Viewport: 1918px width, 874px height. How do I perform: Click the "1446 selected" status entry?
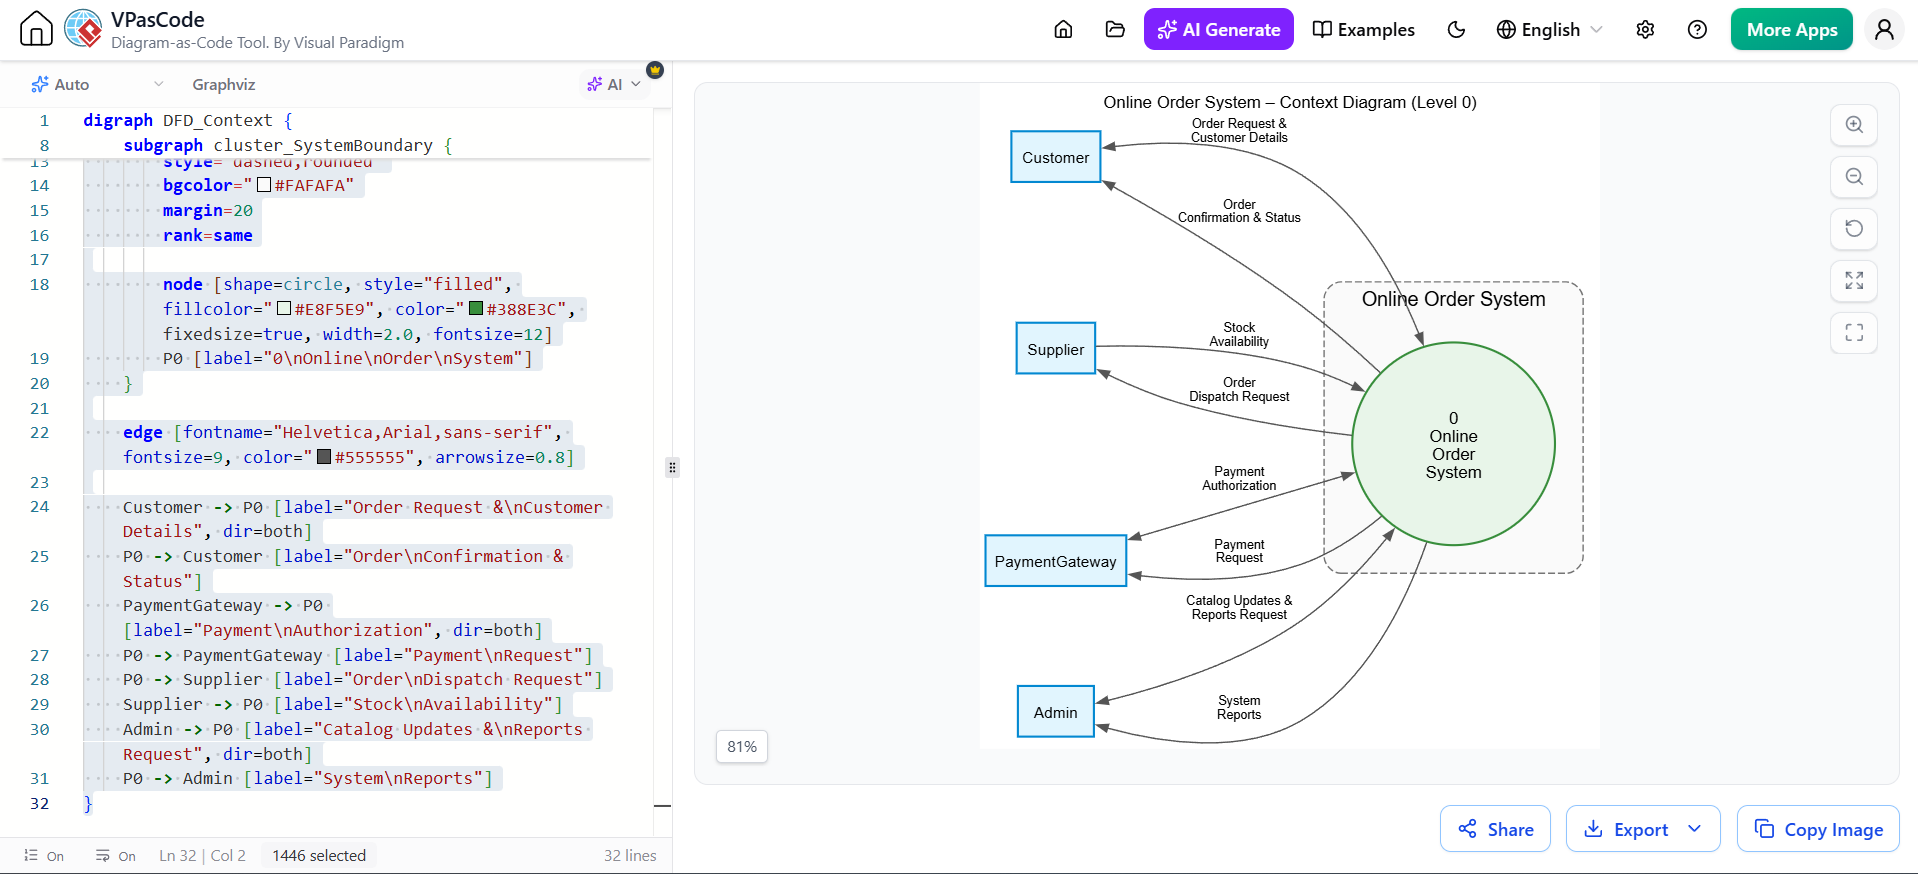[x=319, y=856]
